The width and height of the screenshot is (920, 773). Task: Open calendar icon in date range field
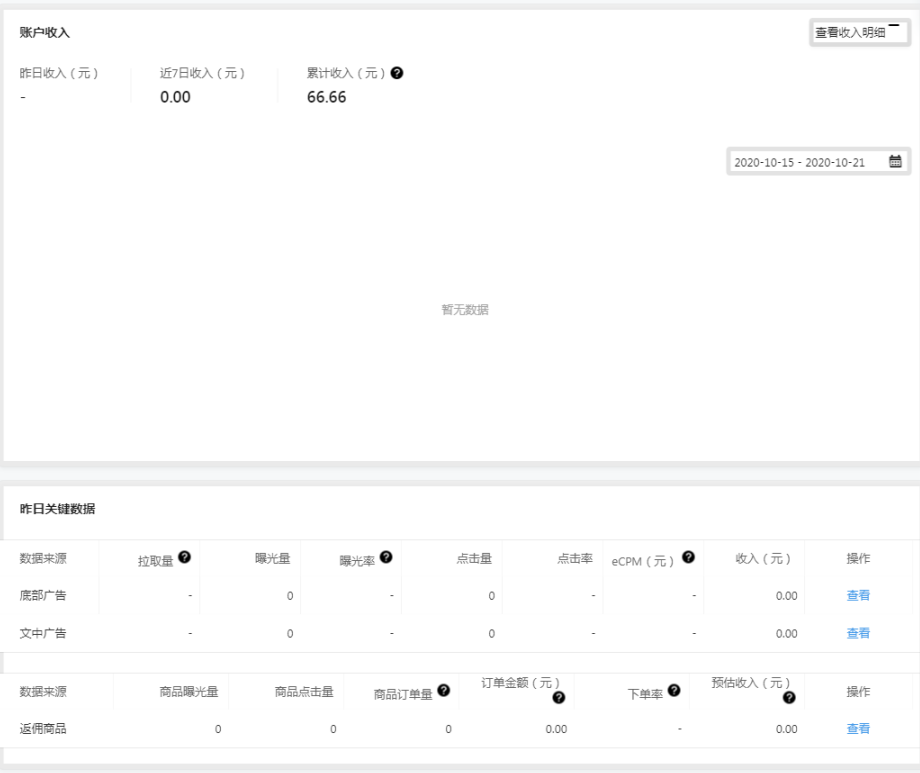coord(895,161)
